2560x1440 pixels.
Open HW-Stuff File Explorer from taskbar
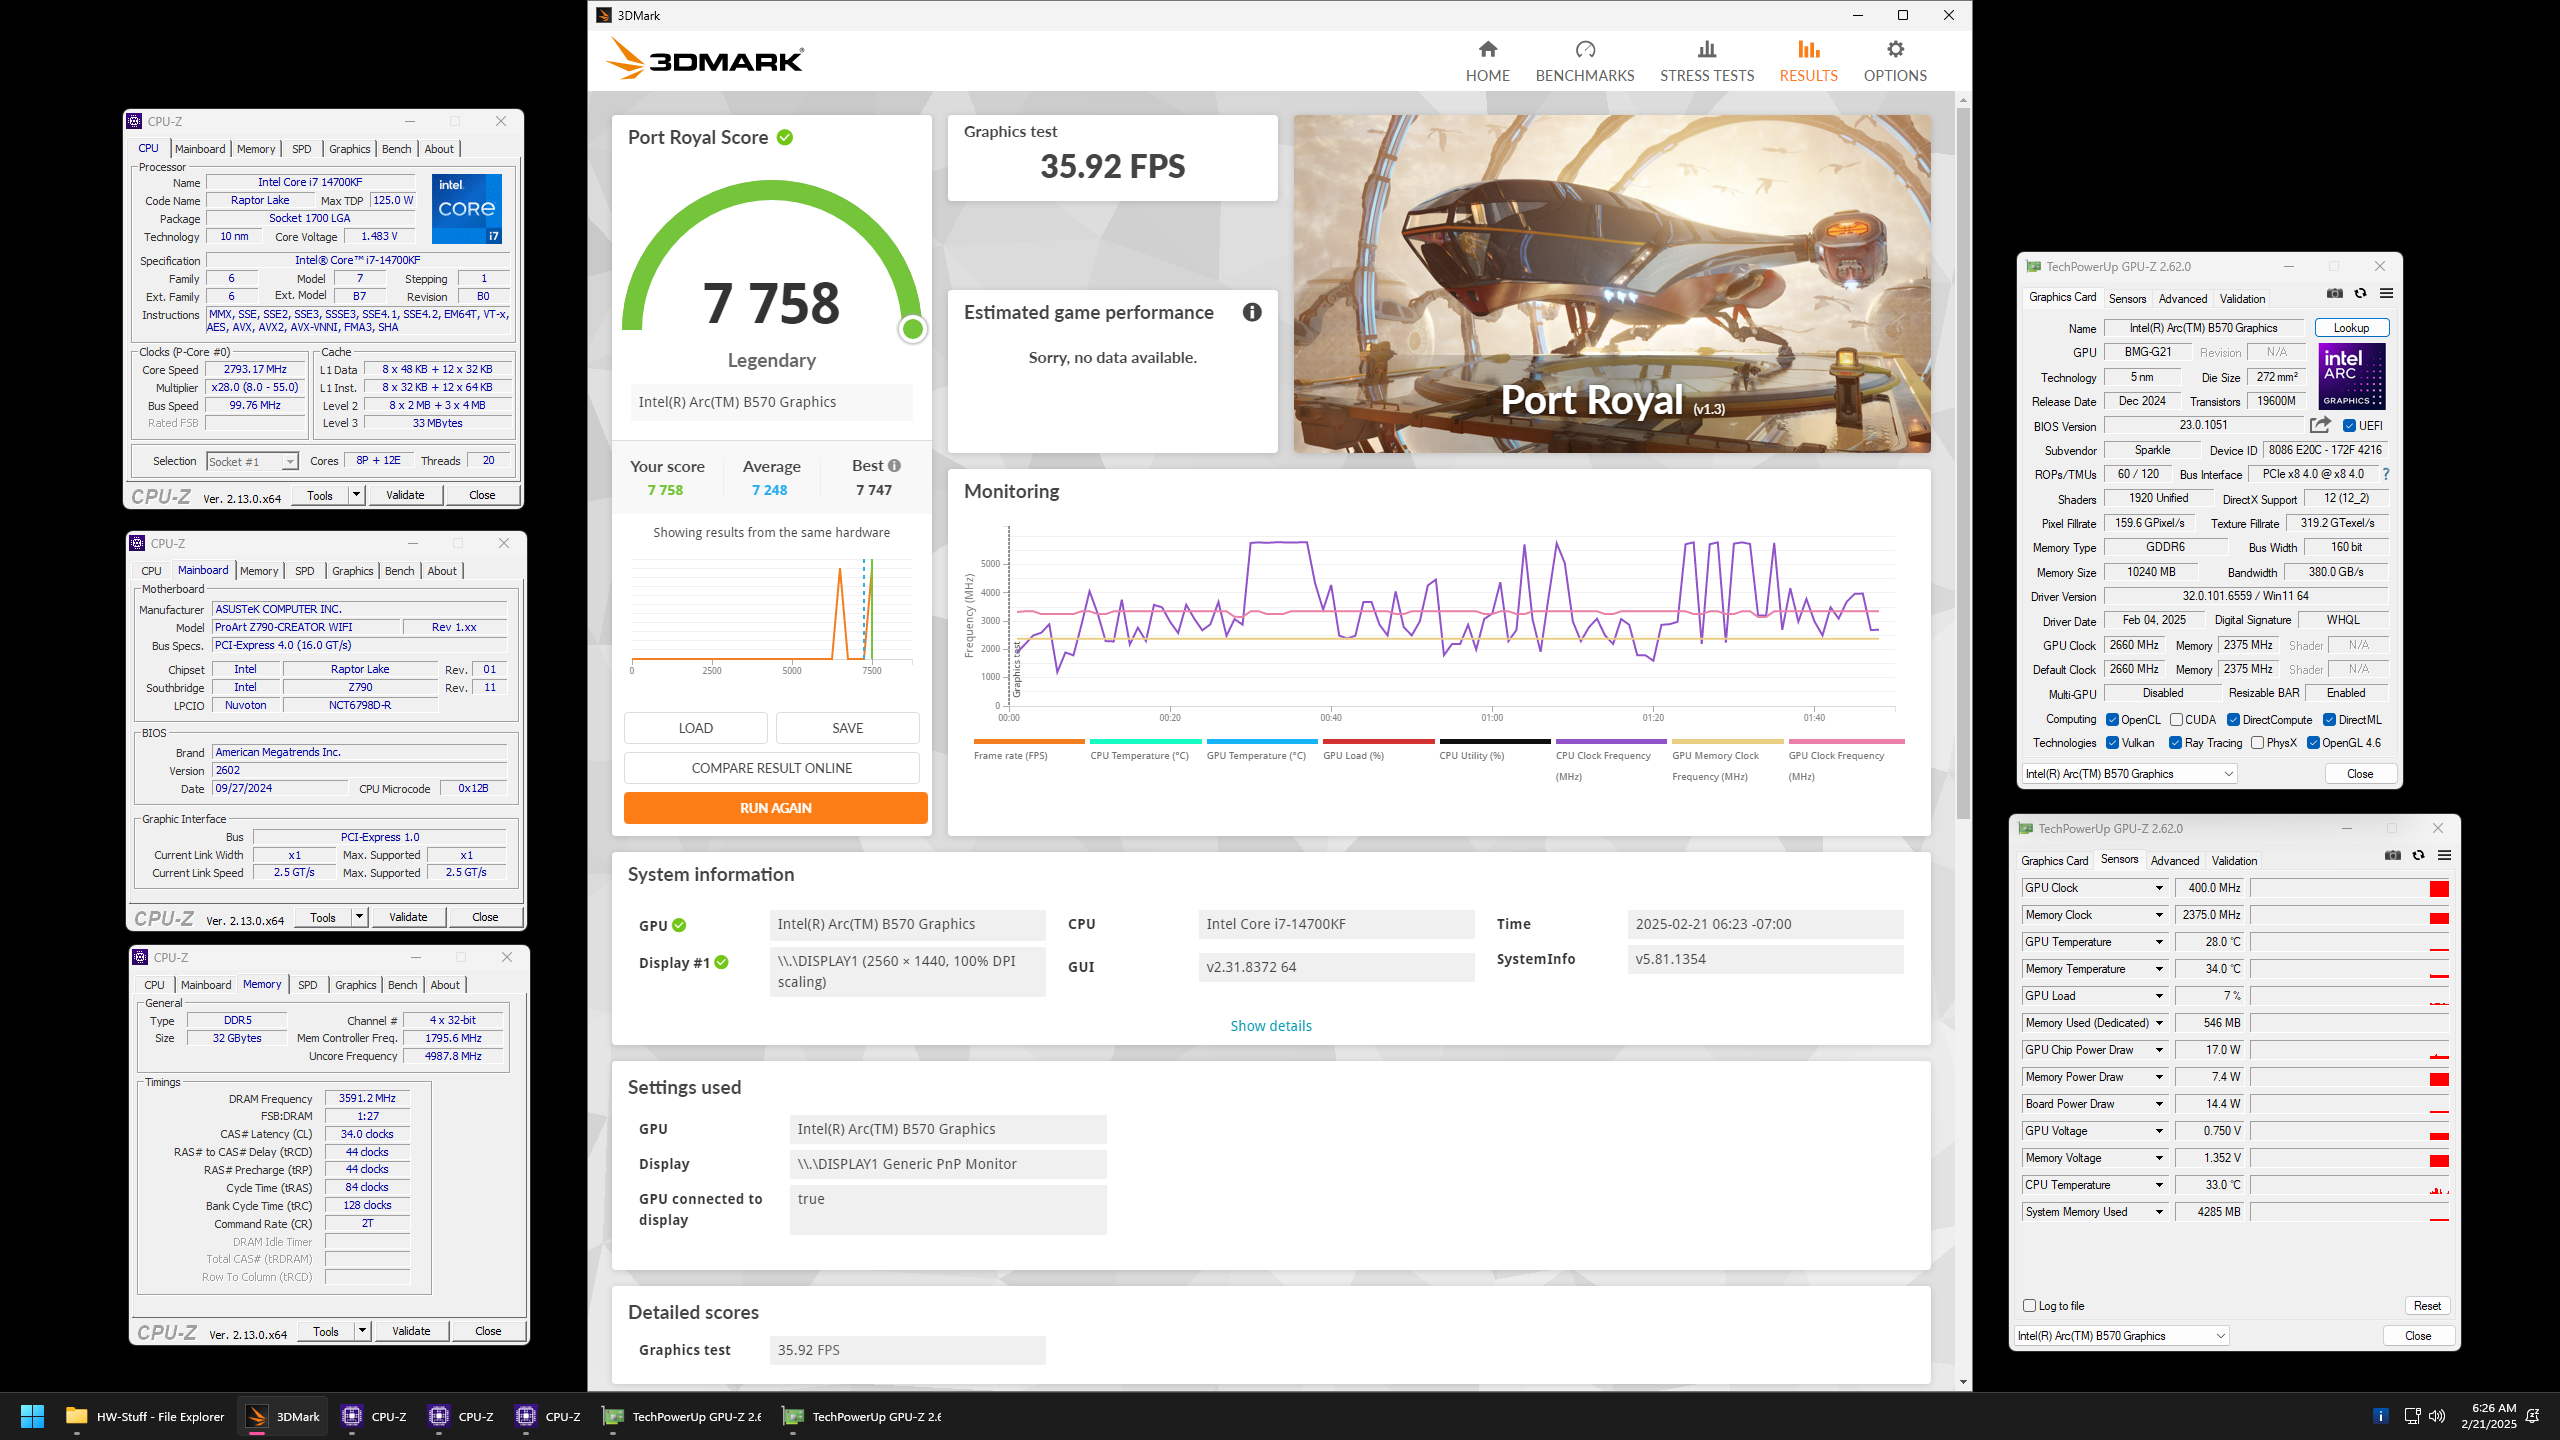[145, 1416]
